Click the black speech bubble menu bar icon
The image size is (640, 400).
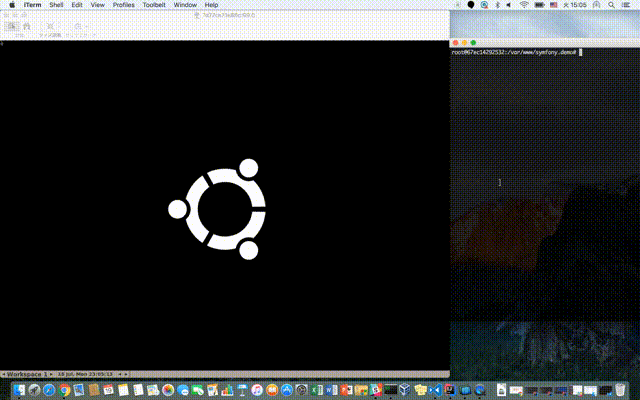tap(471, 5)
